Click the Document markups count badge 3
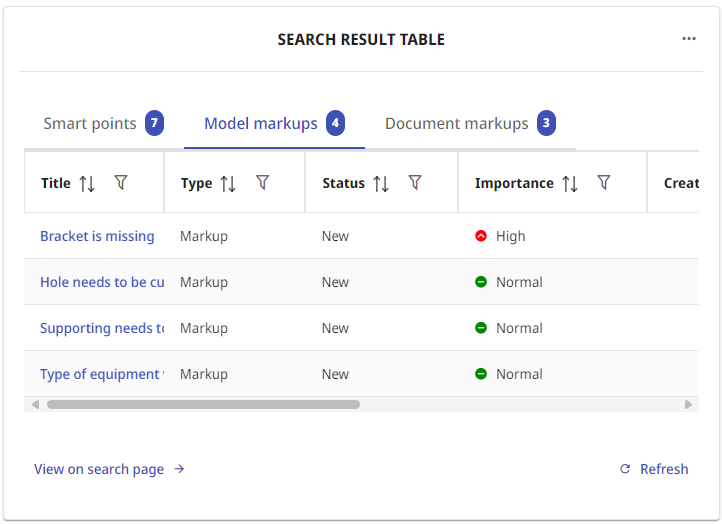 (x=546, y=123)
